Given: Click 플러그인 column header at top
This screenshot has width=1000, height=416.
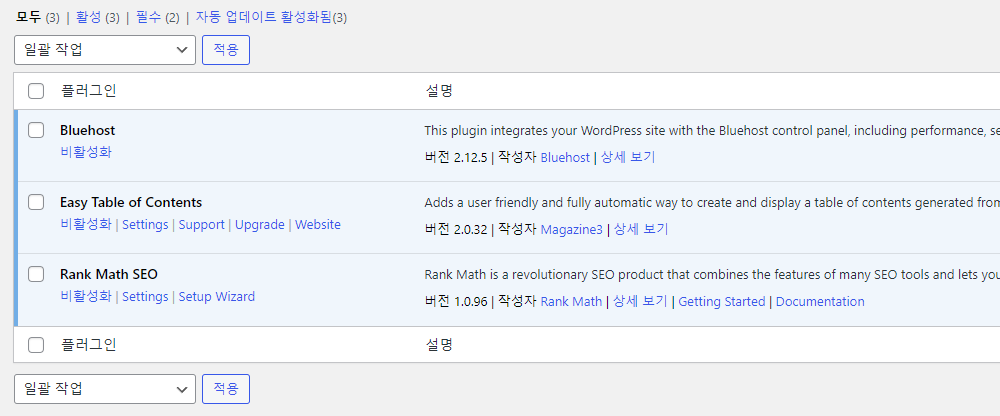Looking at the screenshot, I should [x=88, y=91].
